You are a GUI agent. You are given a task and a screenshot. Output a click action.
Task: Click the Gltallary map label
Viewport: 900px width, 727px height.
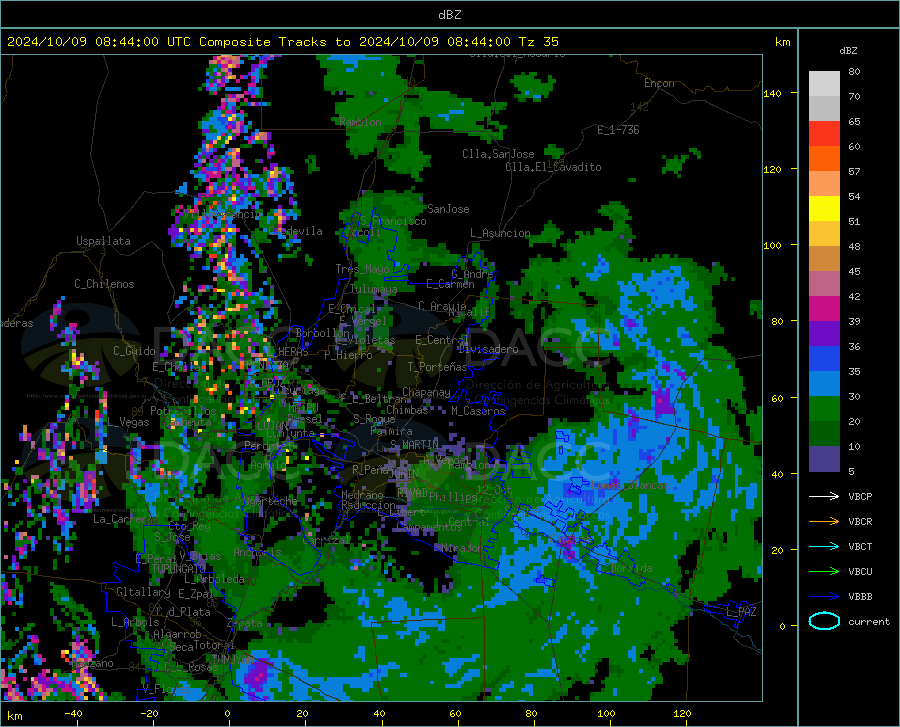coord(143,592)
